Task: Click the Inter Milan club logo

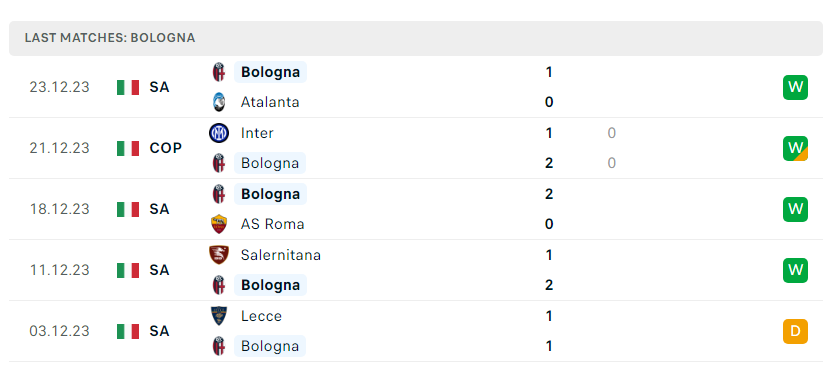Action: pos(218,133)
